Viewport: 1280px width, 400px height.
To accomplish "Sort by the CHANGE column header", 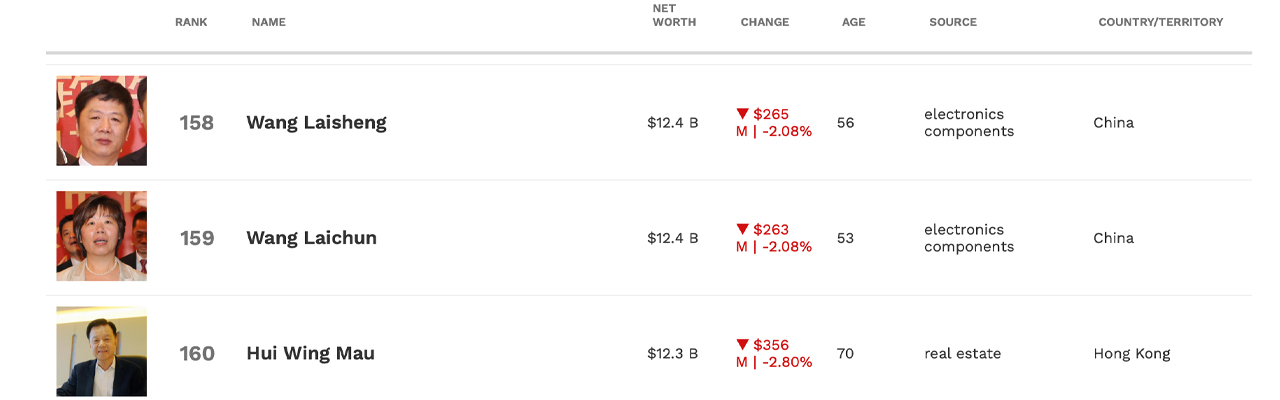I will (x=765, y=22).
